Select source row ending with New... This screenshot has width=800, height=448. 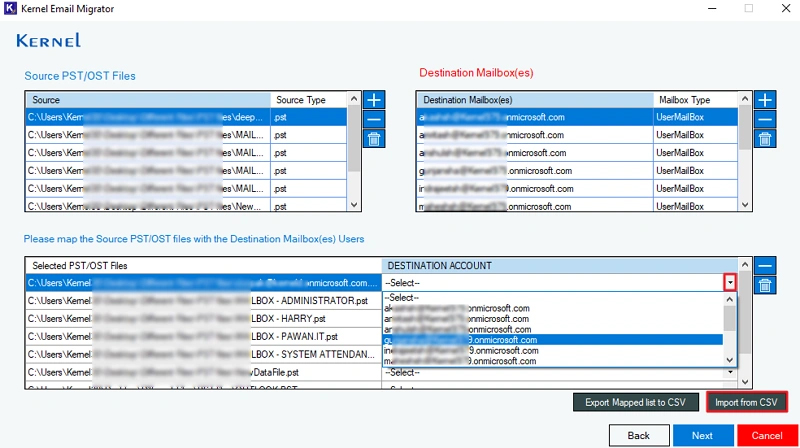[186, 206]
